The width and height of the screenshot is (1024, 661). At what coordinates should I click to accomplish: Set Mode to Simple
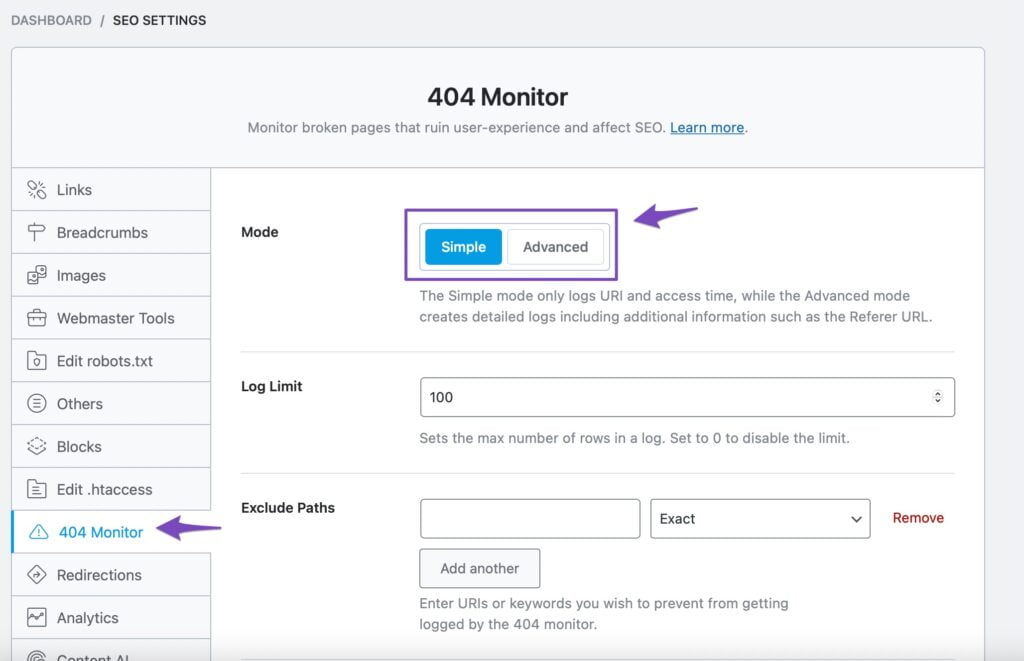[x=463, y=247]
